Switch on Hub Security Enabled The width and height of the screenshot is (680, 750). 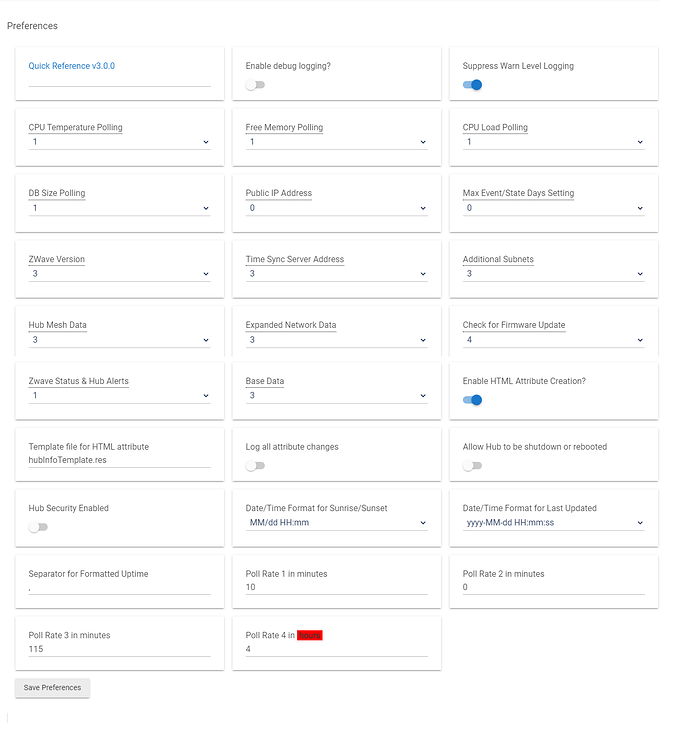(38, 527)
